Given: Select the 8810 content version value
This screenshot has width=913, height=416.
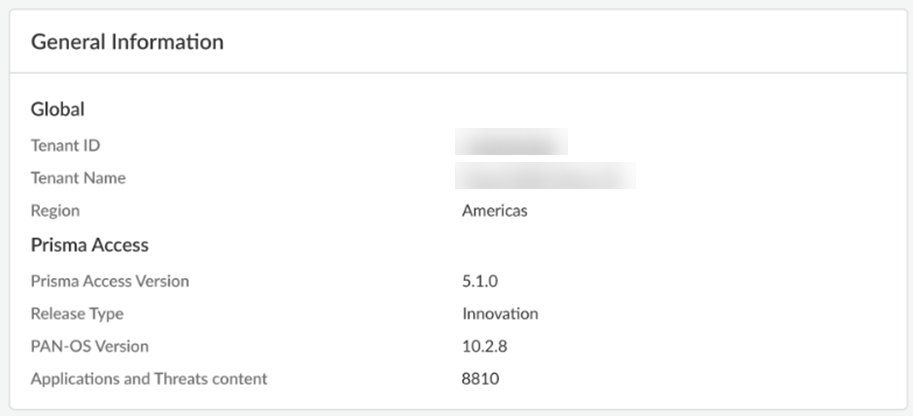Looking at the screenshot, I should tap(480, 379).
